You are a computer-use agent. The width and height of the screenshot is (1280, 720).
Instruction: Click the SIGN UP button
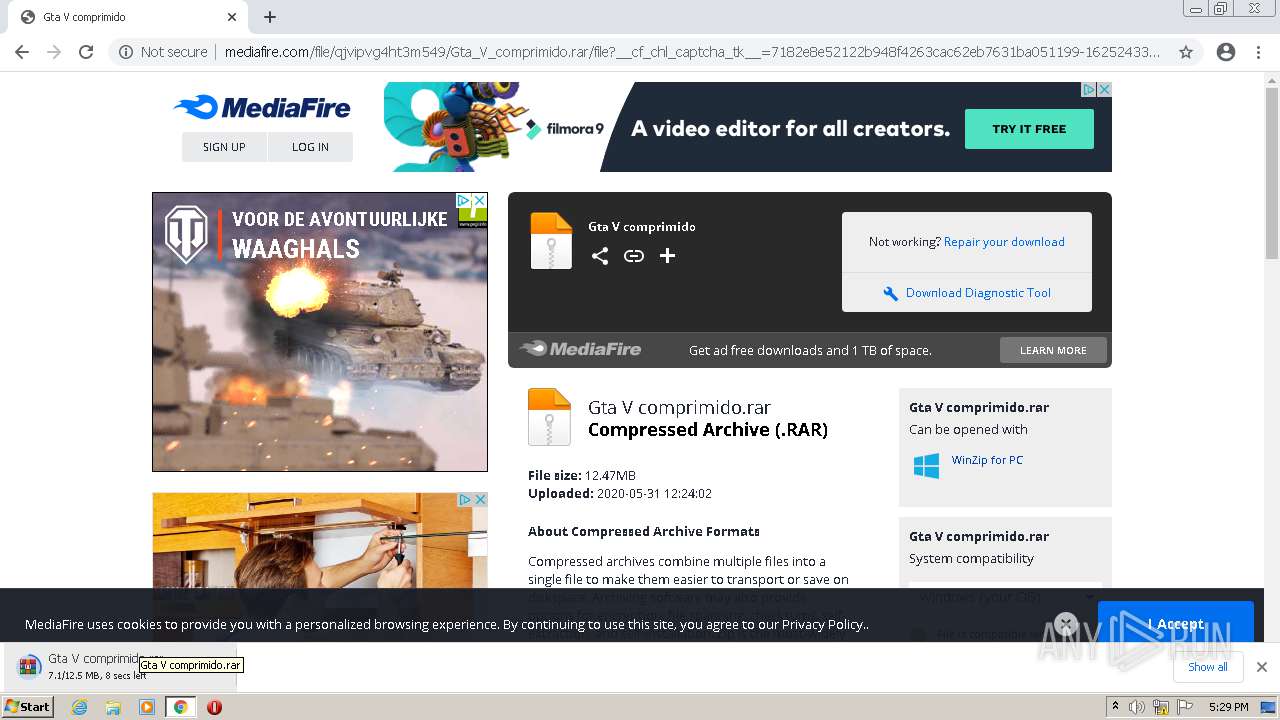click(x=224, y=147)
